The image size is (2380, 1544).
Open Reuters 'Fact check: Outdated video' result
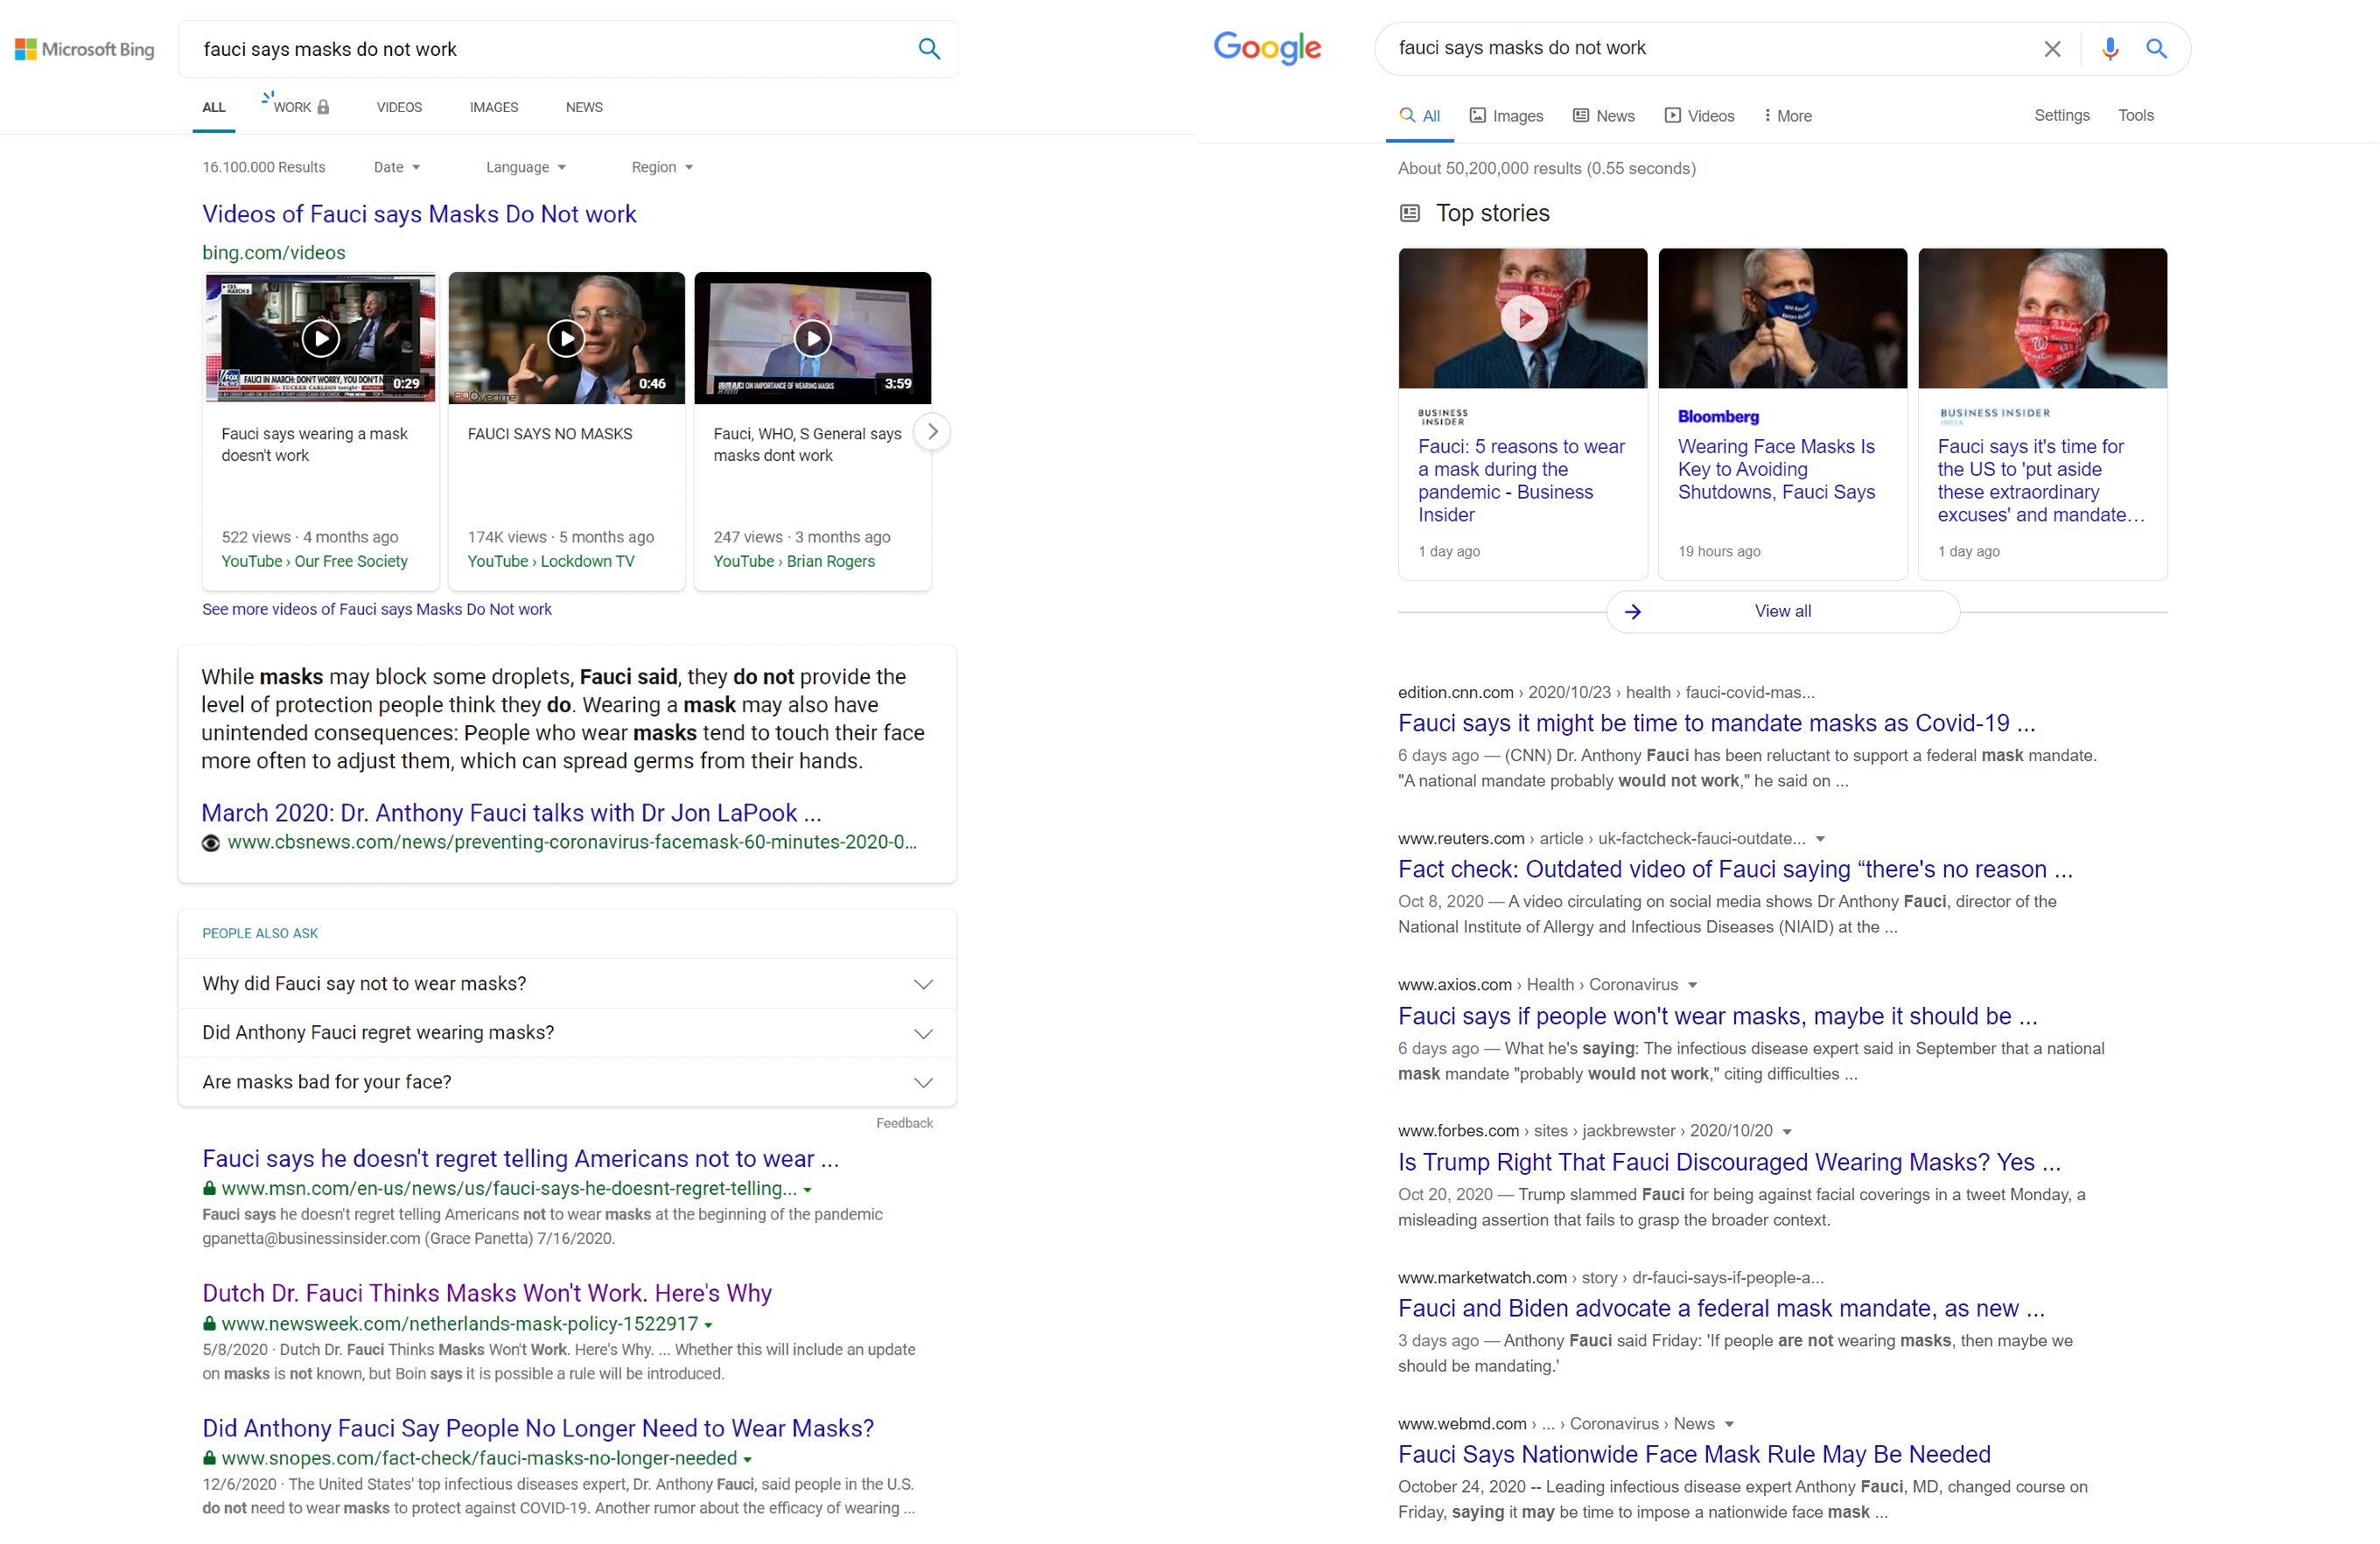coord(1735,869)
